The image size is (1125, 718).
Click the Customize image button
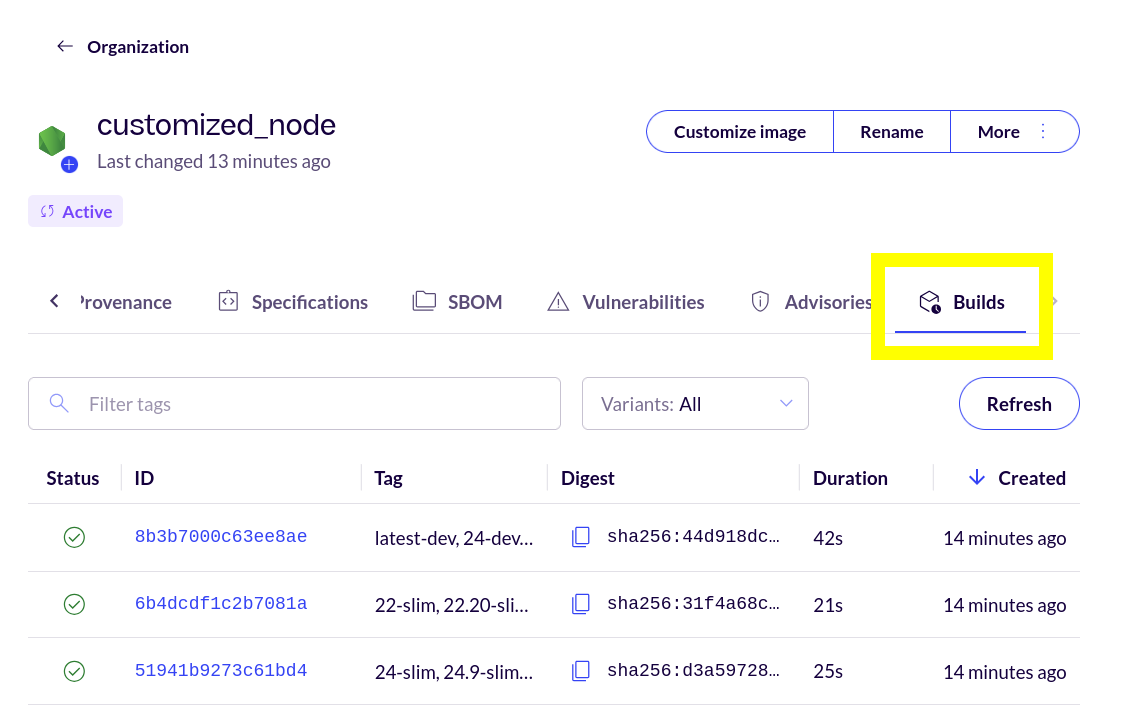click(x=739, y=131)
